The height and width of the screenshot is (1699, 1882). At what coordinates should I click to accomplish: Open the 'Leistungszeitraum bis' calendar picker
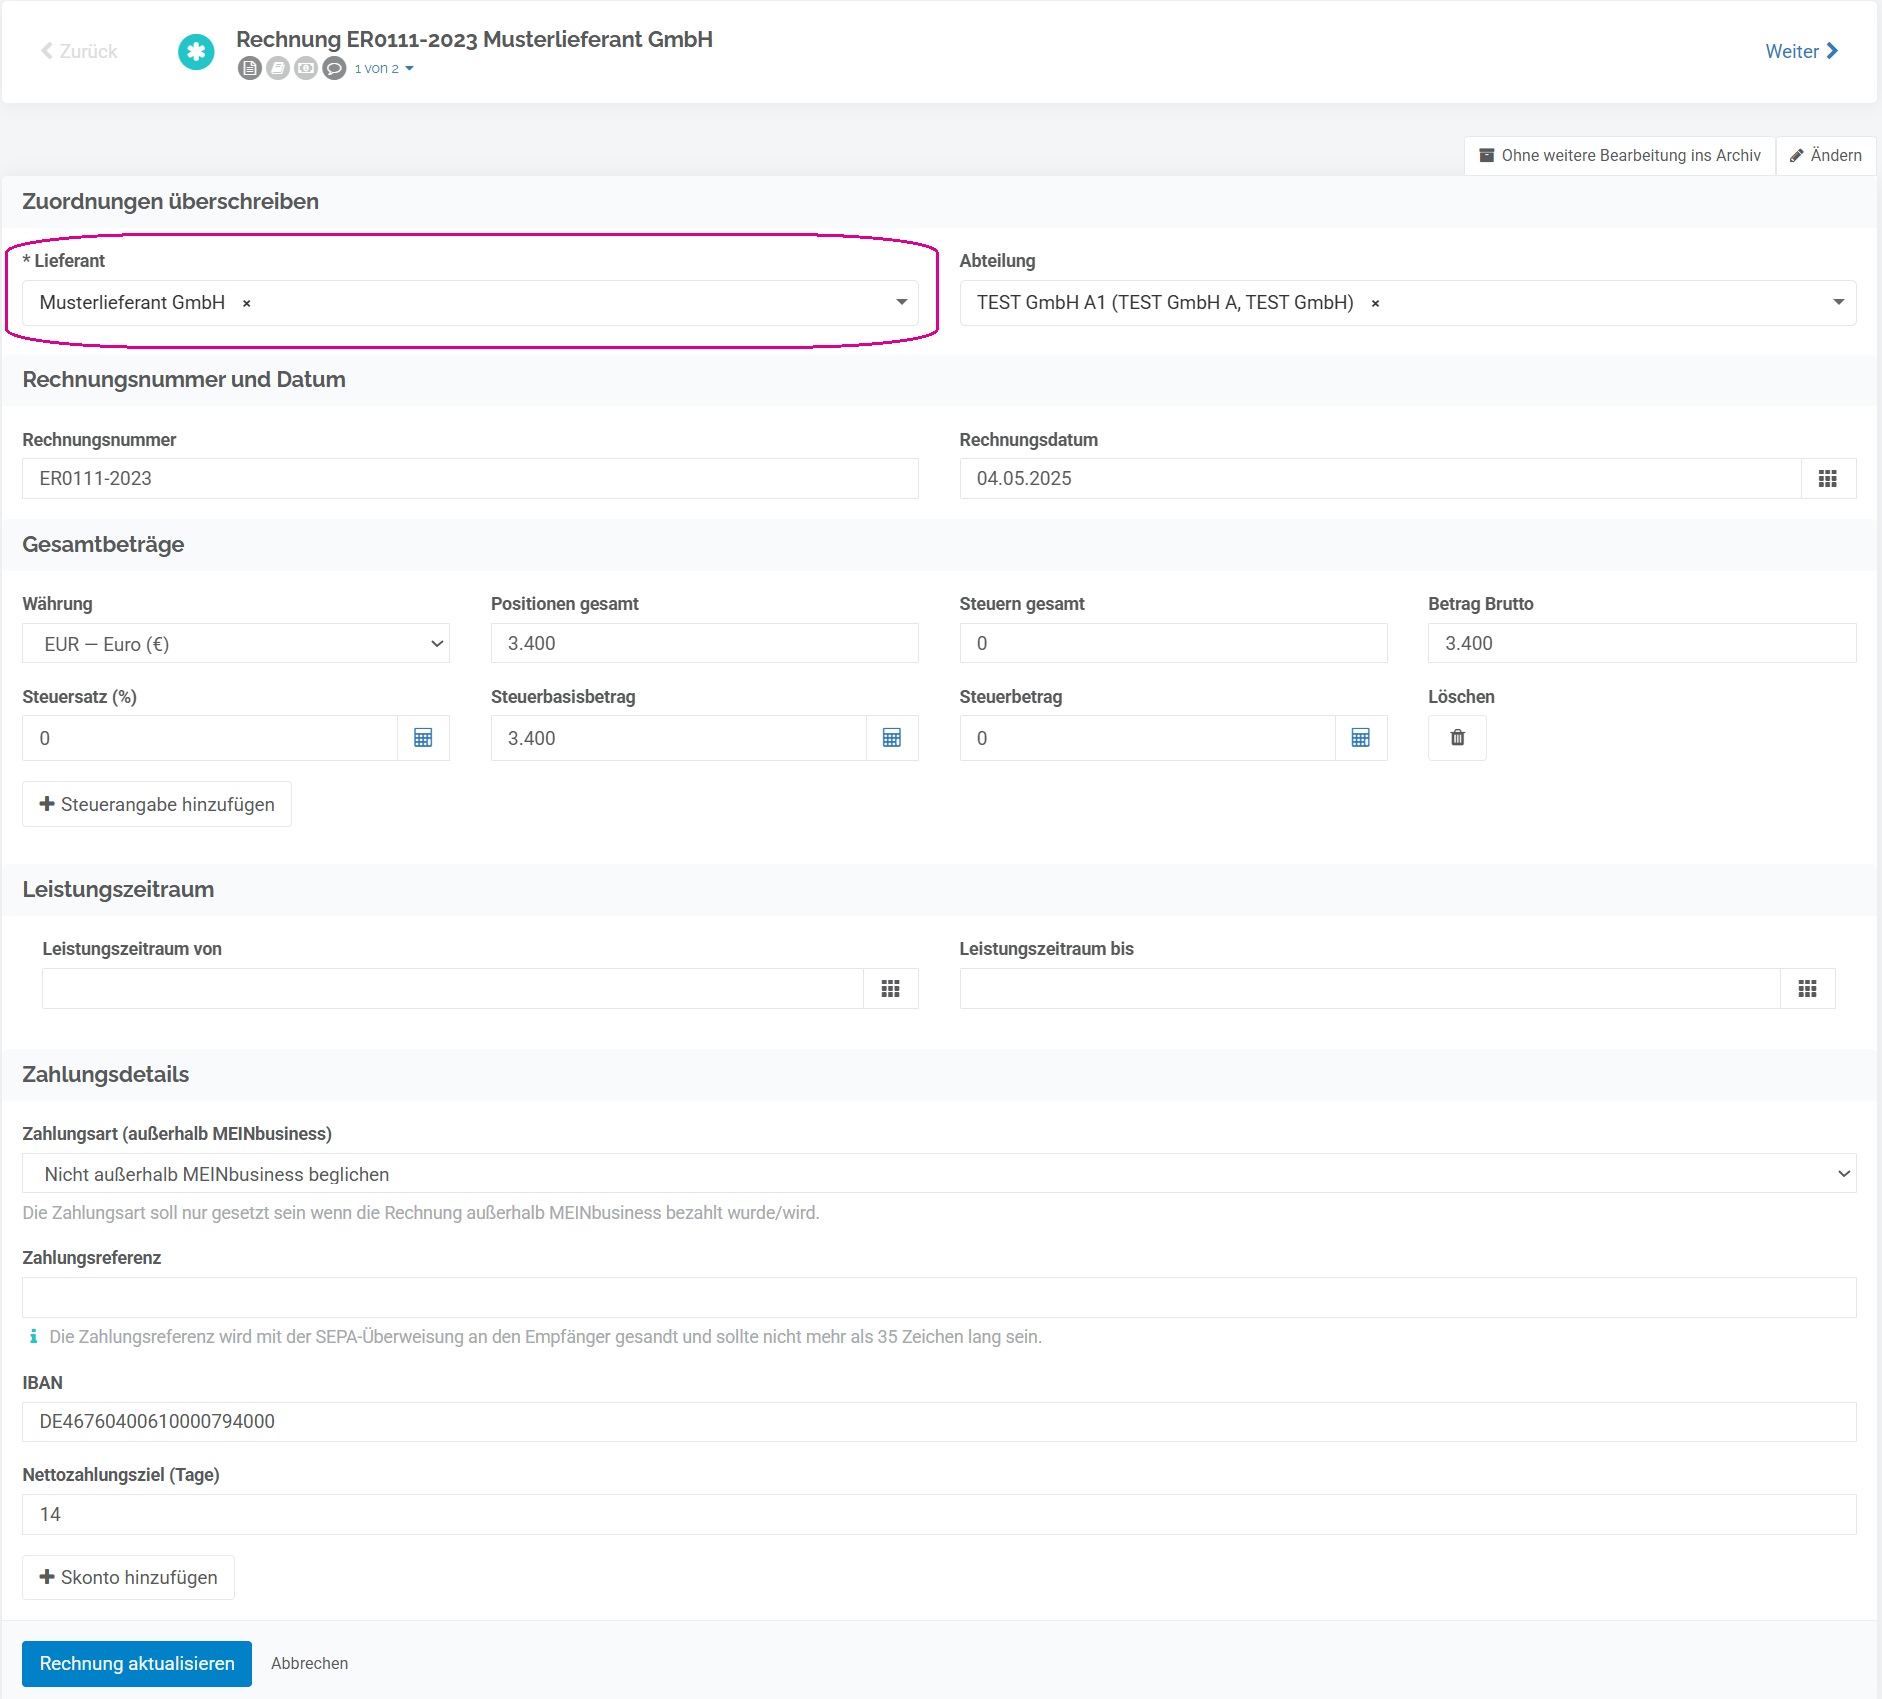pos(1808,989)
